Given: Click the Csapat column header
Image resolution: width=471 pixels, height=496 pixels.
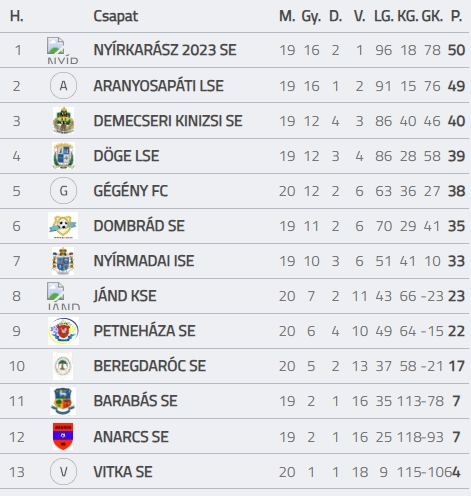Looking at the screenshot, I should point(116,16).
